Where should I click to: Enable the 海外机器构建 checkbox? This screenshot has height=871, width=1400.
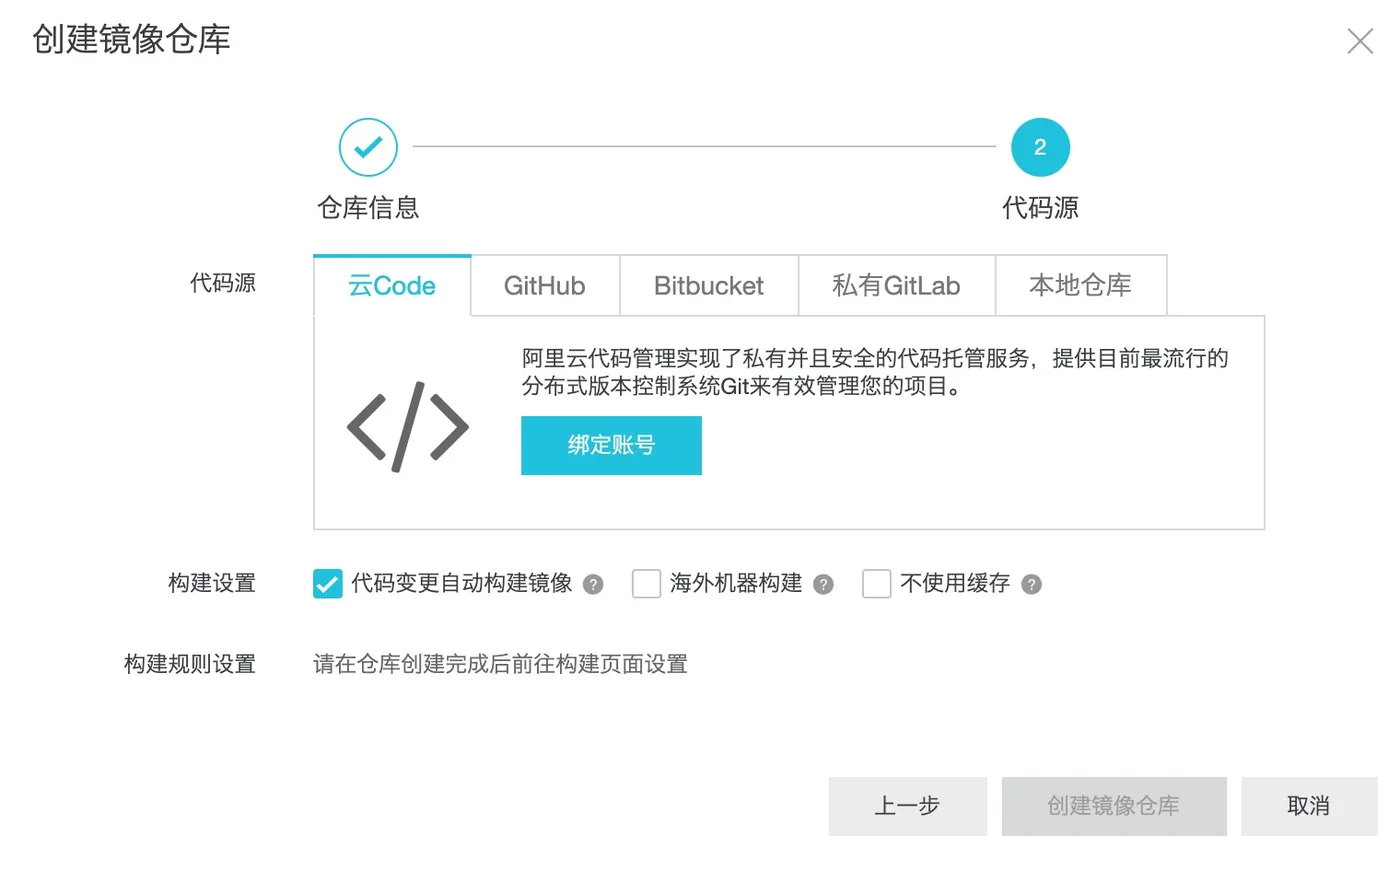(x=646, y=583)
